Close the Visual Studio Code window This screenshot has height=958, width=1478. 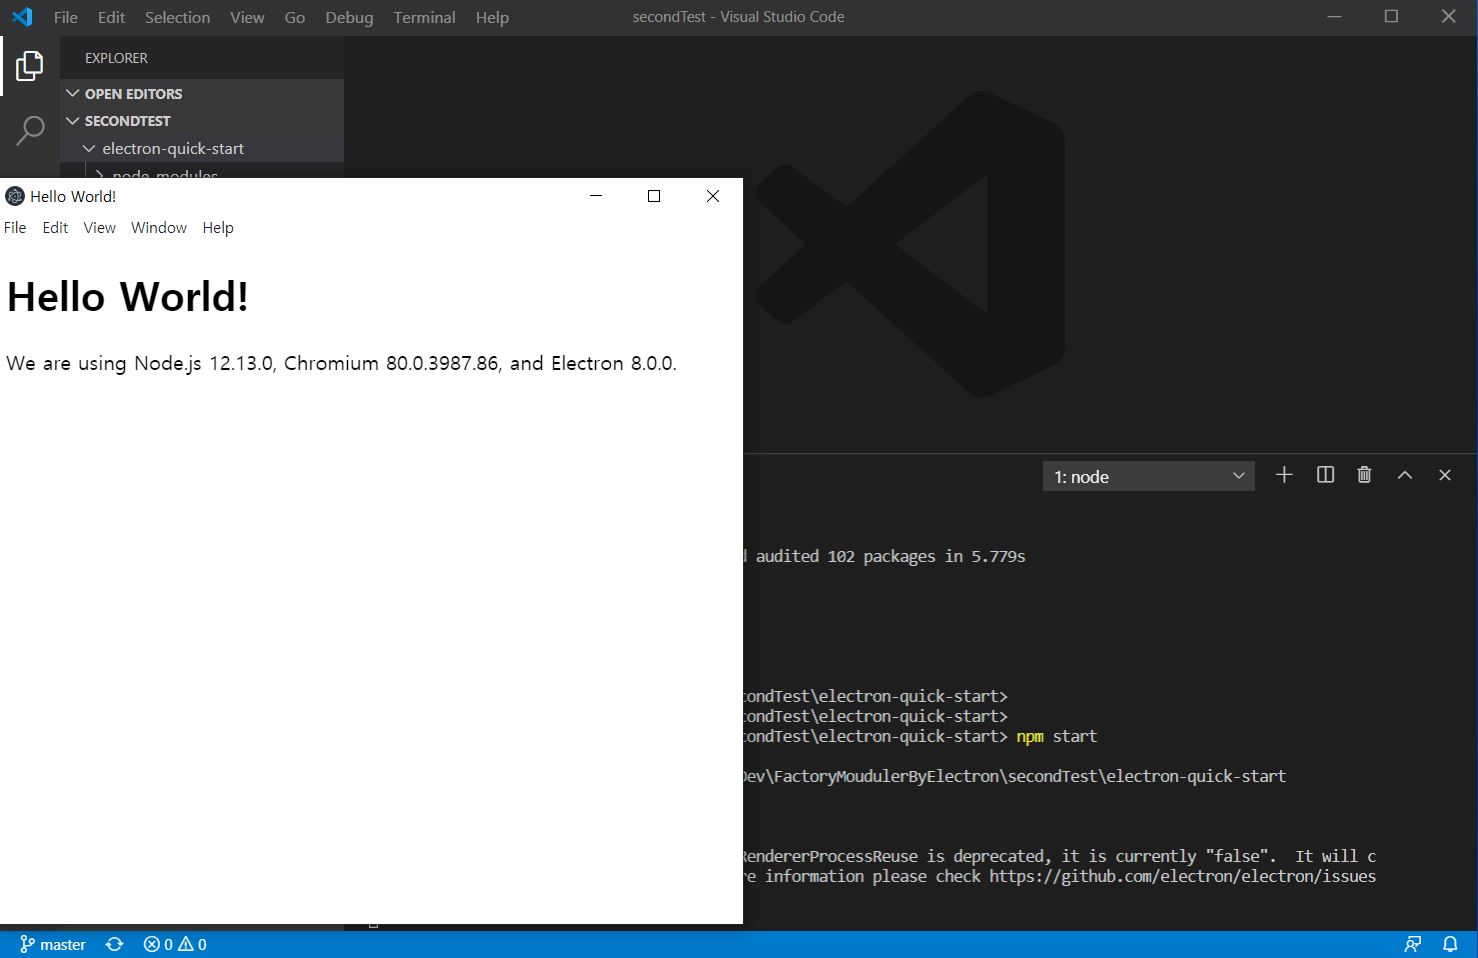(x=1448, y=17)
